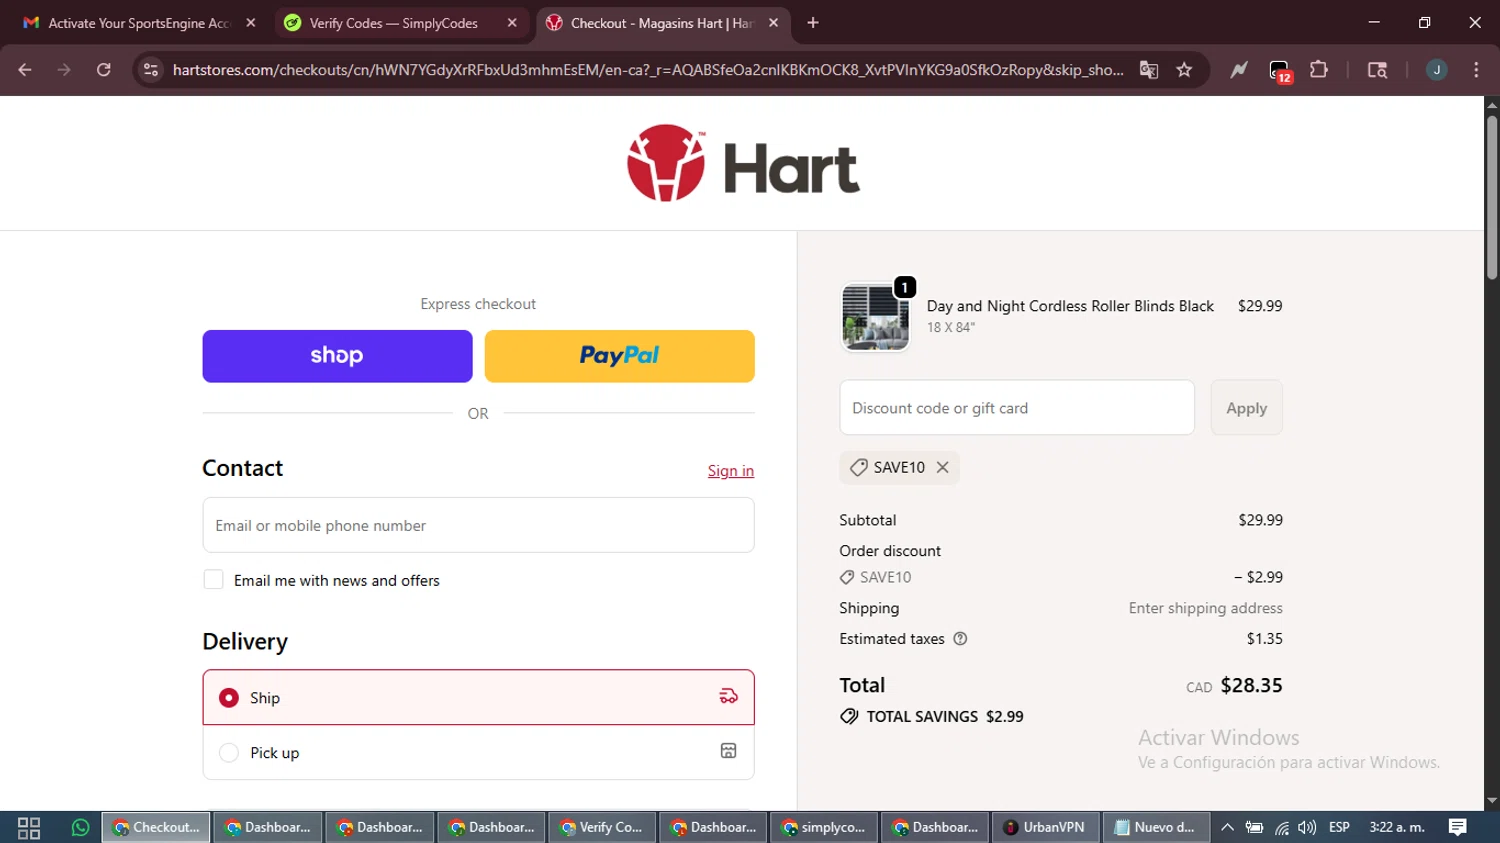The image size is (1500, 843).
Task: Click the Email or mobile phone number field
Action: tap(478, 525)
